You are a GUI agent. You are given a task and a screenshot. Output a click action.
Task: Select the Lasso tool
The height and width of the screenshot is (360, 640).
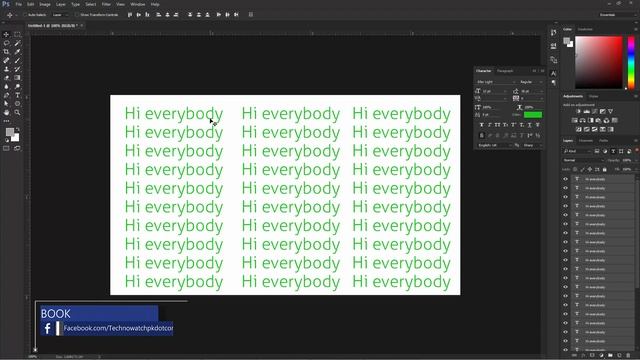click(6, 43)
